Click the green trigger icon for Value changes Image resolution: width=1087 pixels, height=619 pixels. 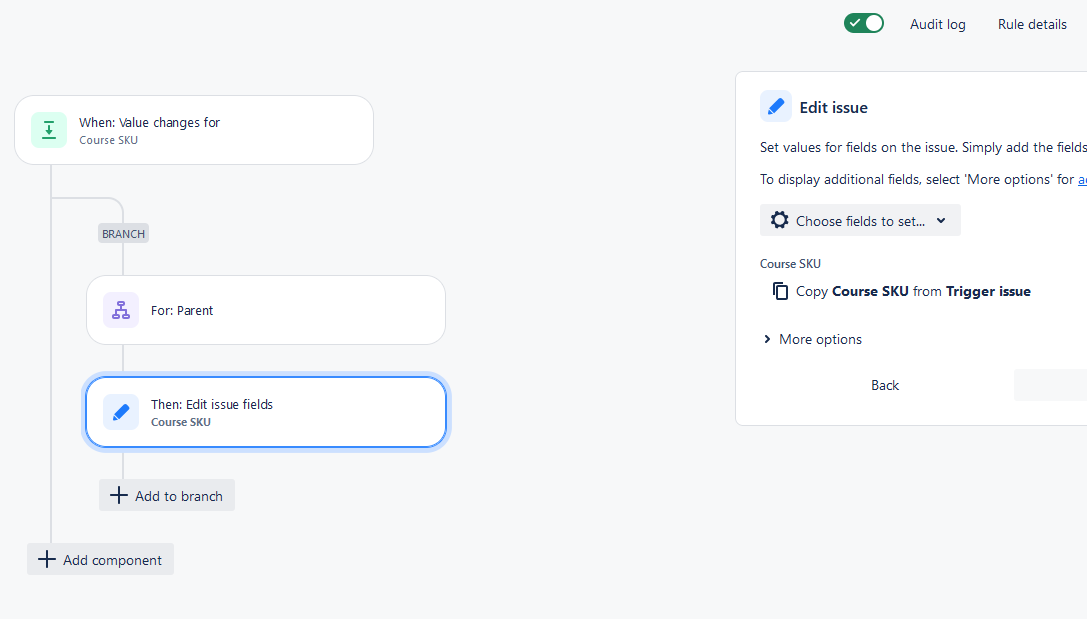click(49, 130)
